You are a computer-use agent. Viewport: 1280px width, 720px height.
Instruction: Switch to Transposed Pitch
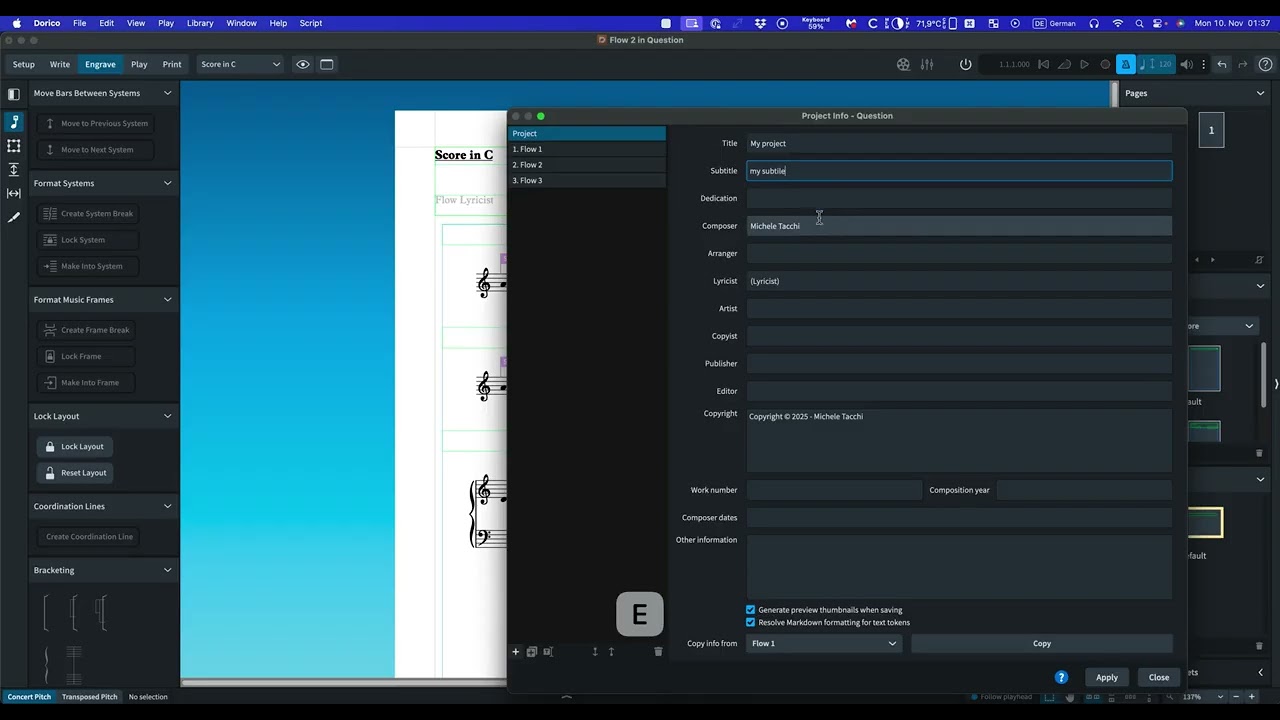89,697
